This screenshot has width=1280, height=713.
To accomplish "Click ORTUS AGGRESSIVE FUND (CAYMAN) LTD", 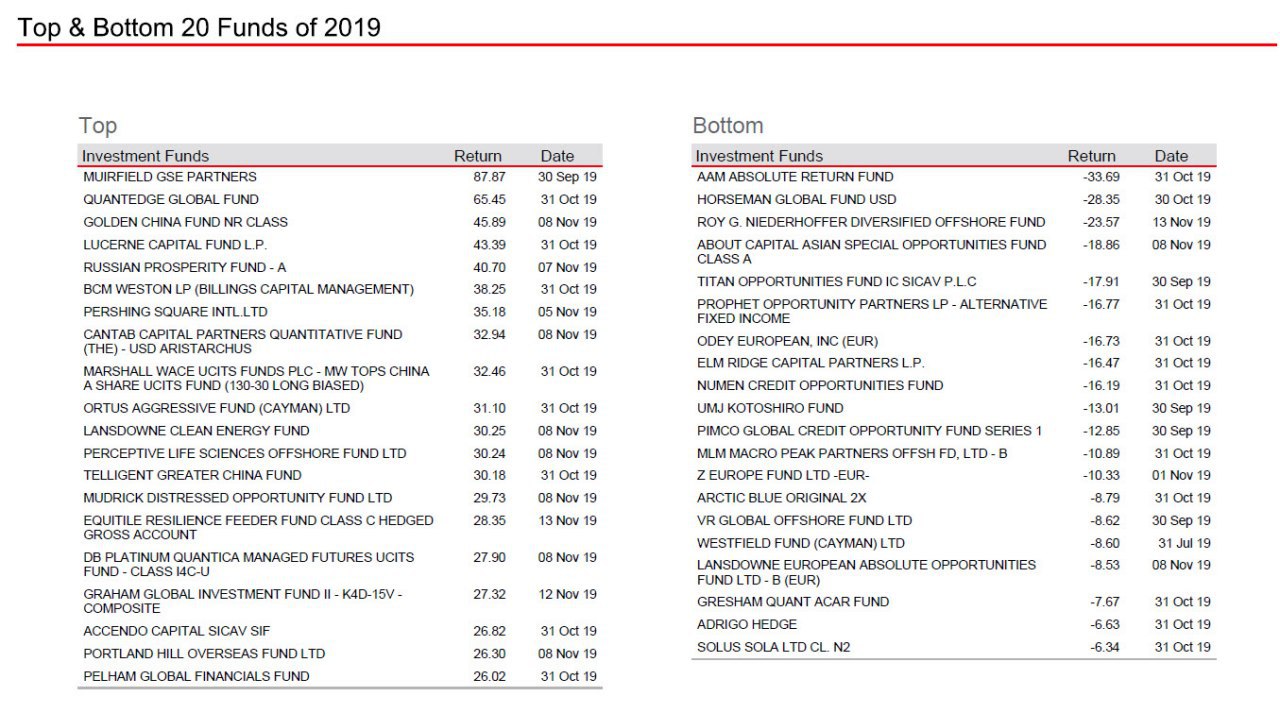I will 217,408.
